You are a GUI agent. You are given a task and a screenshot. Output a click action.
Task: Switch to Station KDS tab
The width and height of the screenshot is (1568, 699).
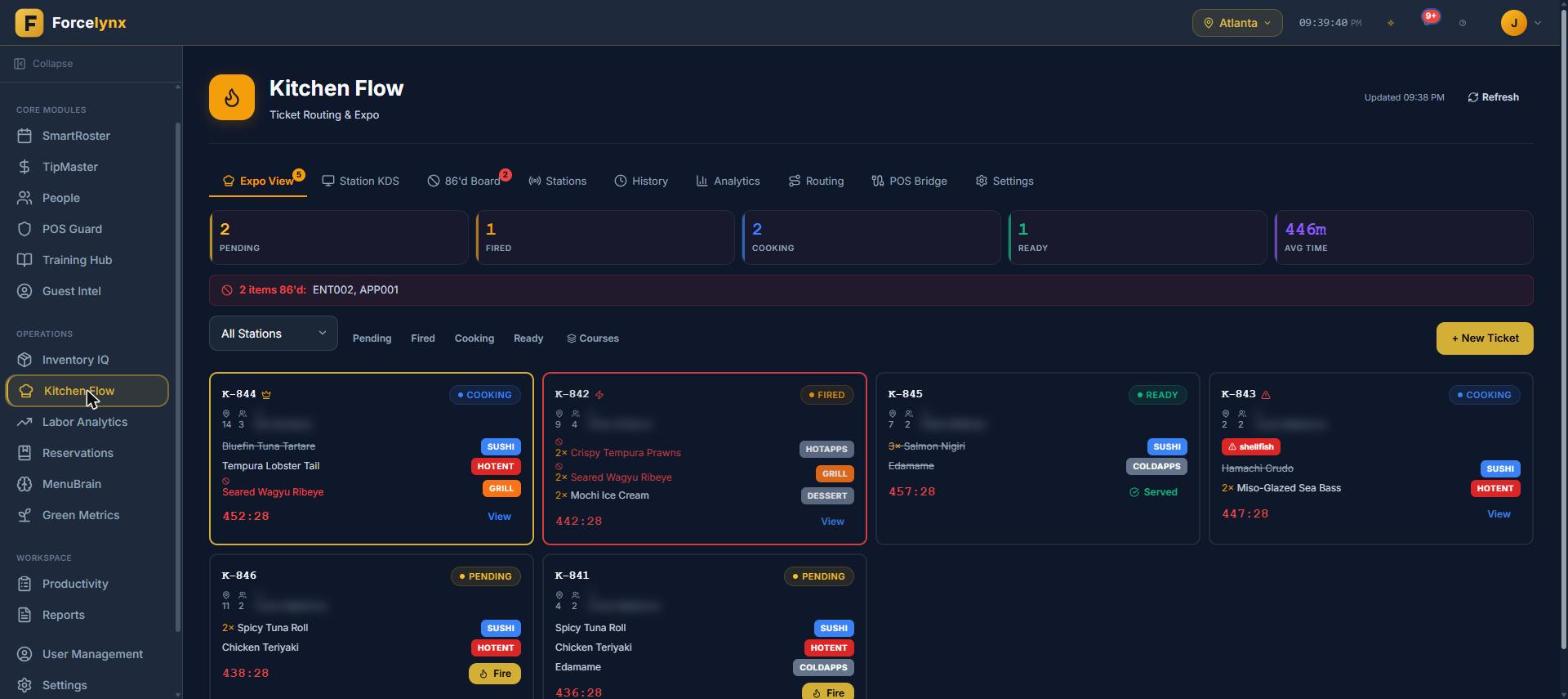(x=360, y=181)
